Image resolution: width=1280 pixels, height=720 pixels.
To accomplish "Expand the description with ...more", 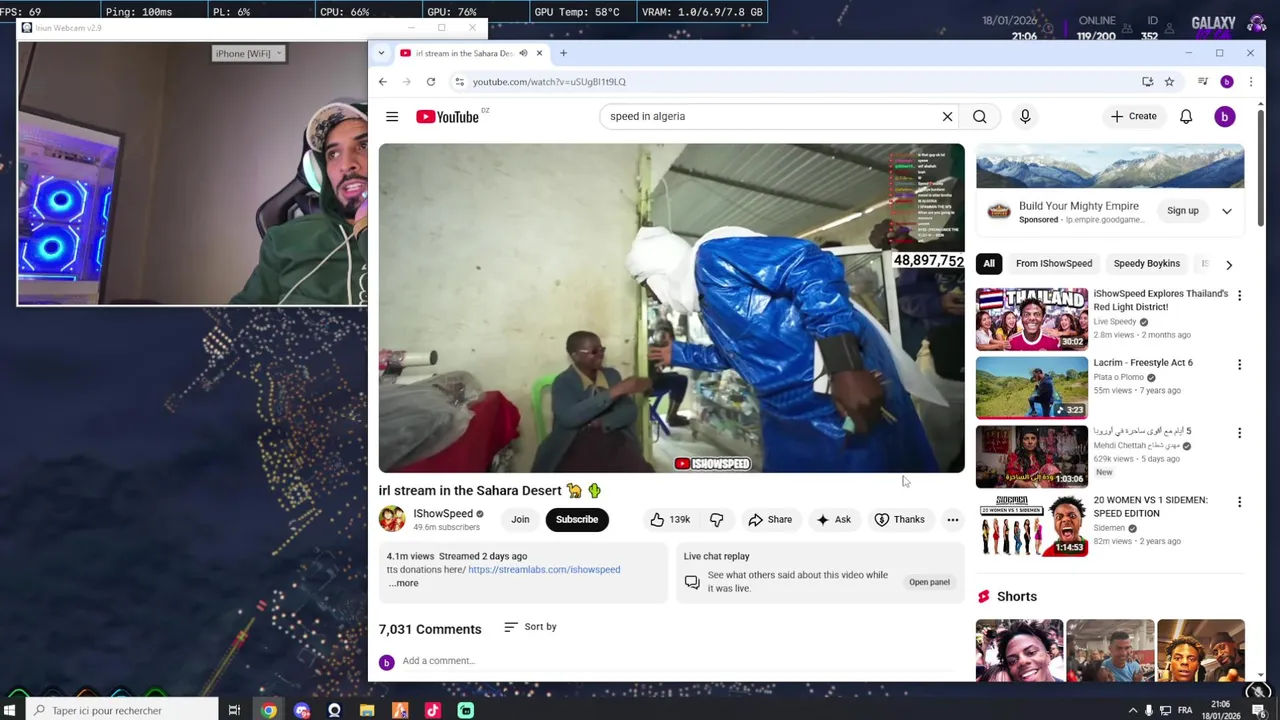I will [x=403, y=583].
